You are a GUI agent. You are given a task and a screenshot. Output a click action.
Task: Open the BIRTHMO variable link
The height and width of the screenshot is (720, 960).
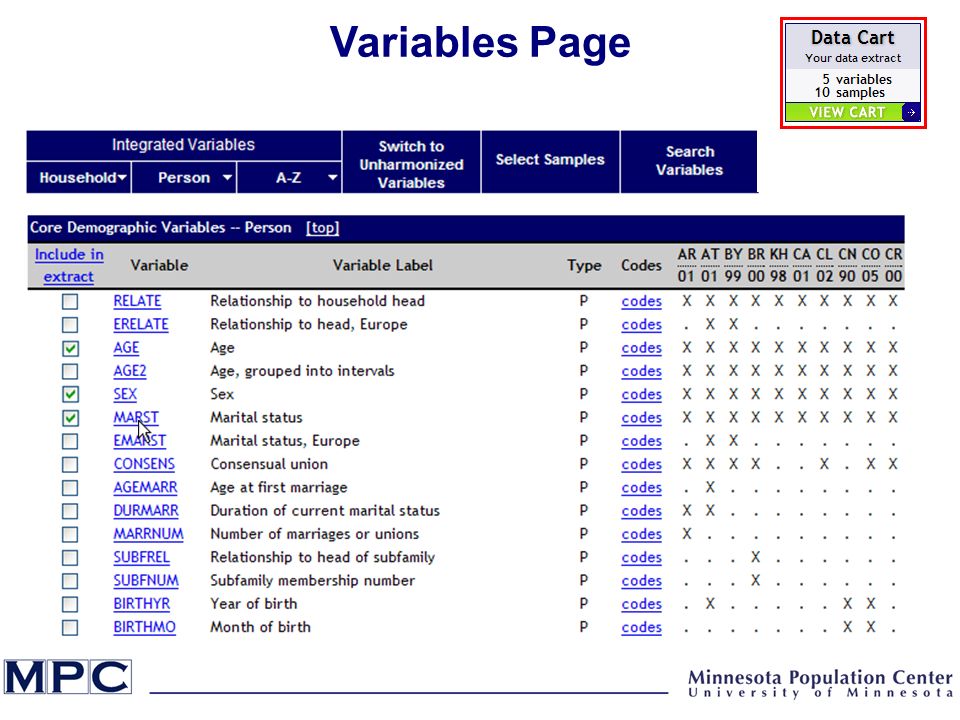pyautogui.click(x=144, y=627)
